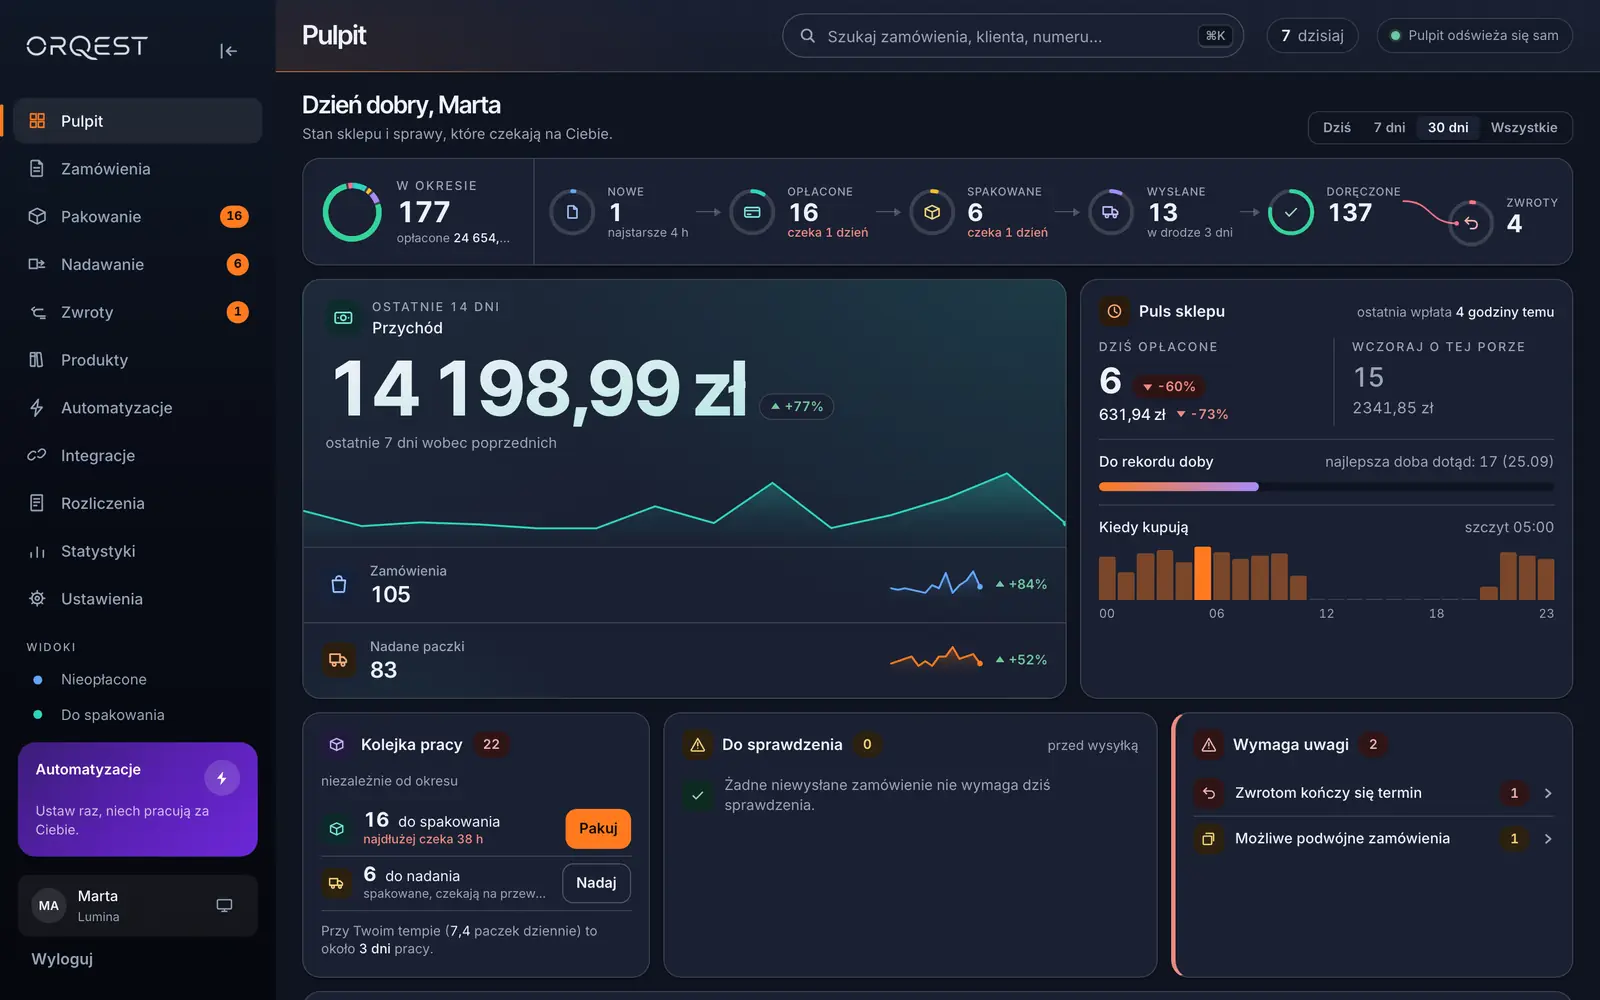Click the 'Do rekordu doby' progress bar
This screenshot has width=1600, height=1000.
pos(1326,487)
